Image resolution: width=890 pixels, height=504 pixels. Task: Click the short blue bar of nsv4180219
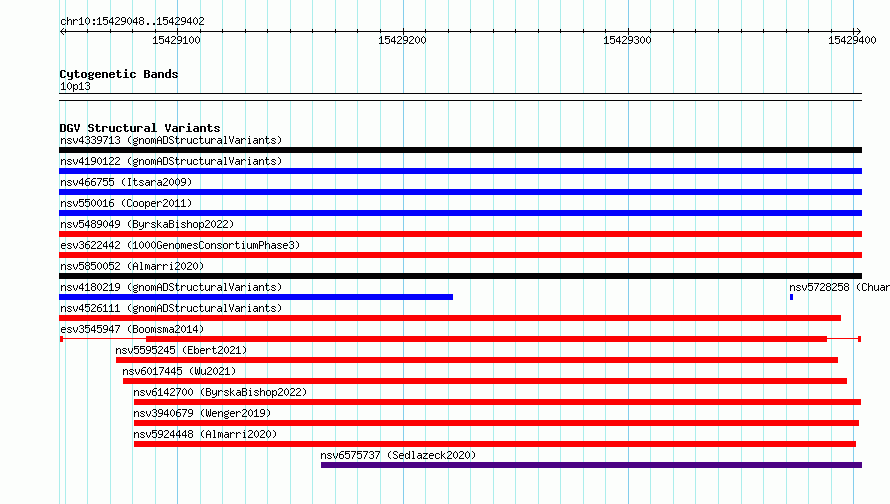(x=256, y=297)
